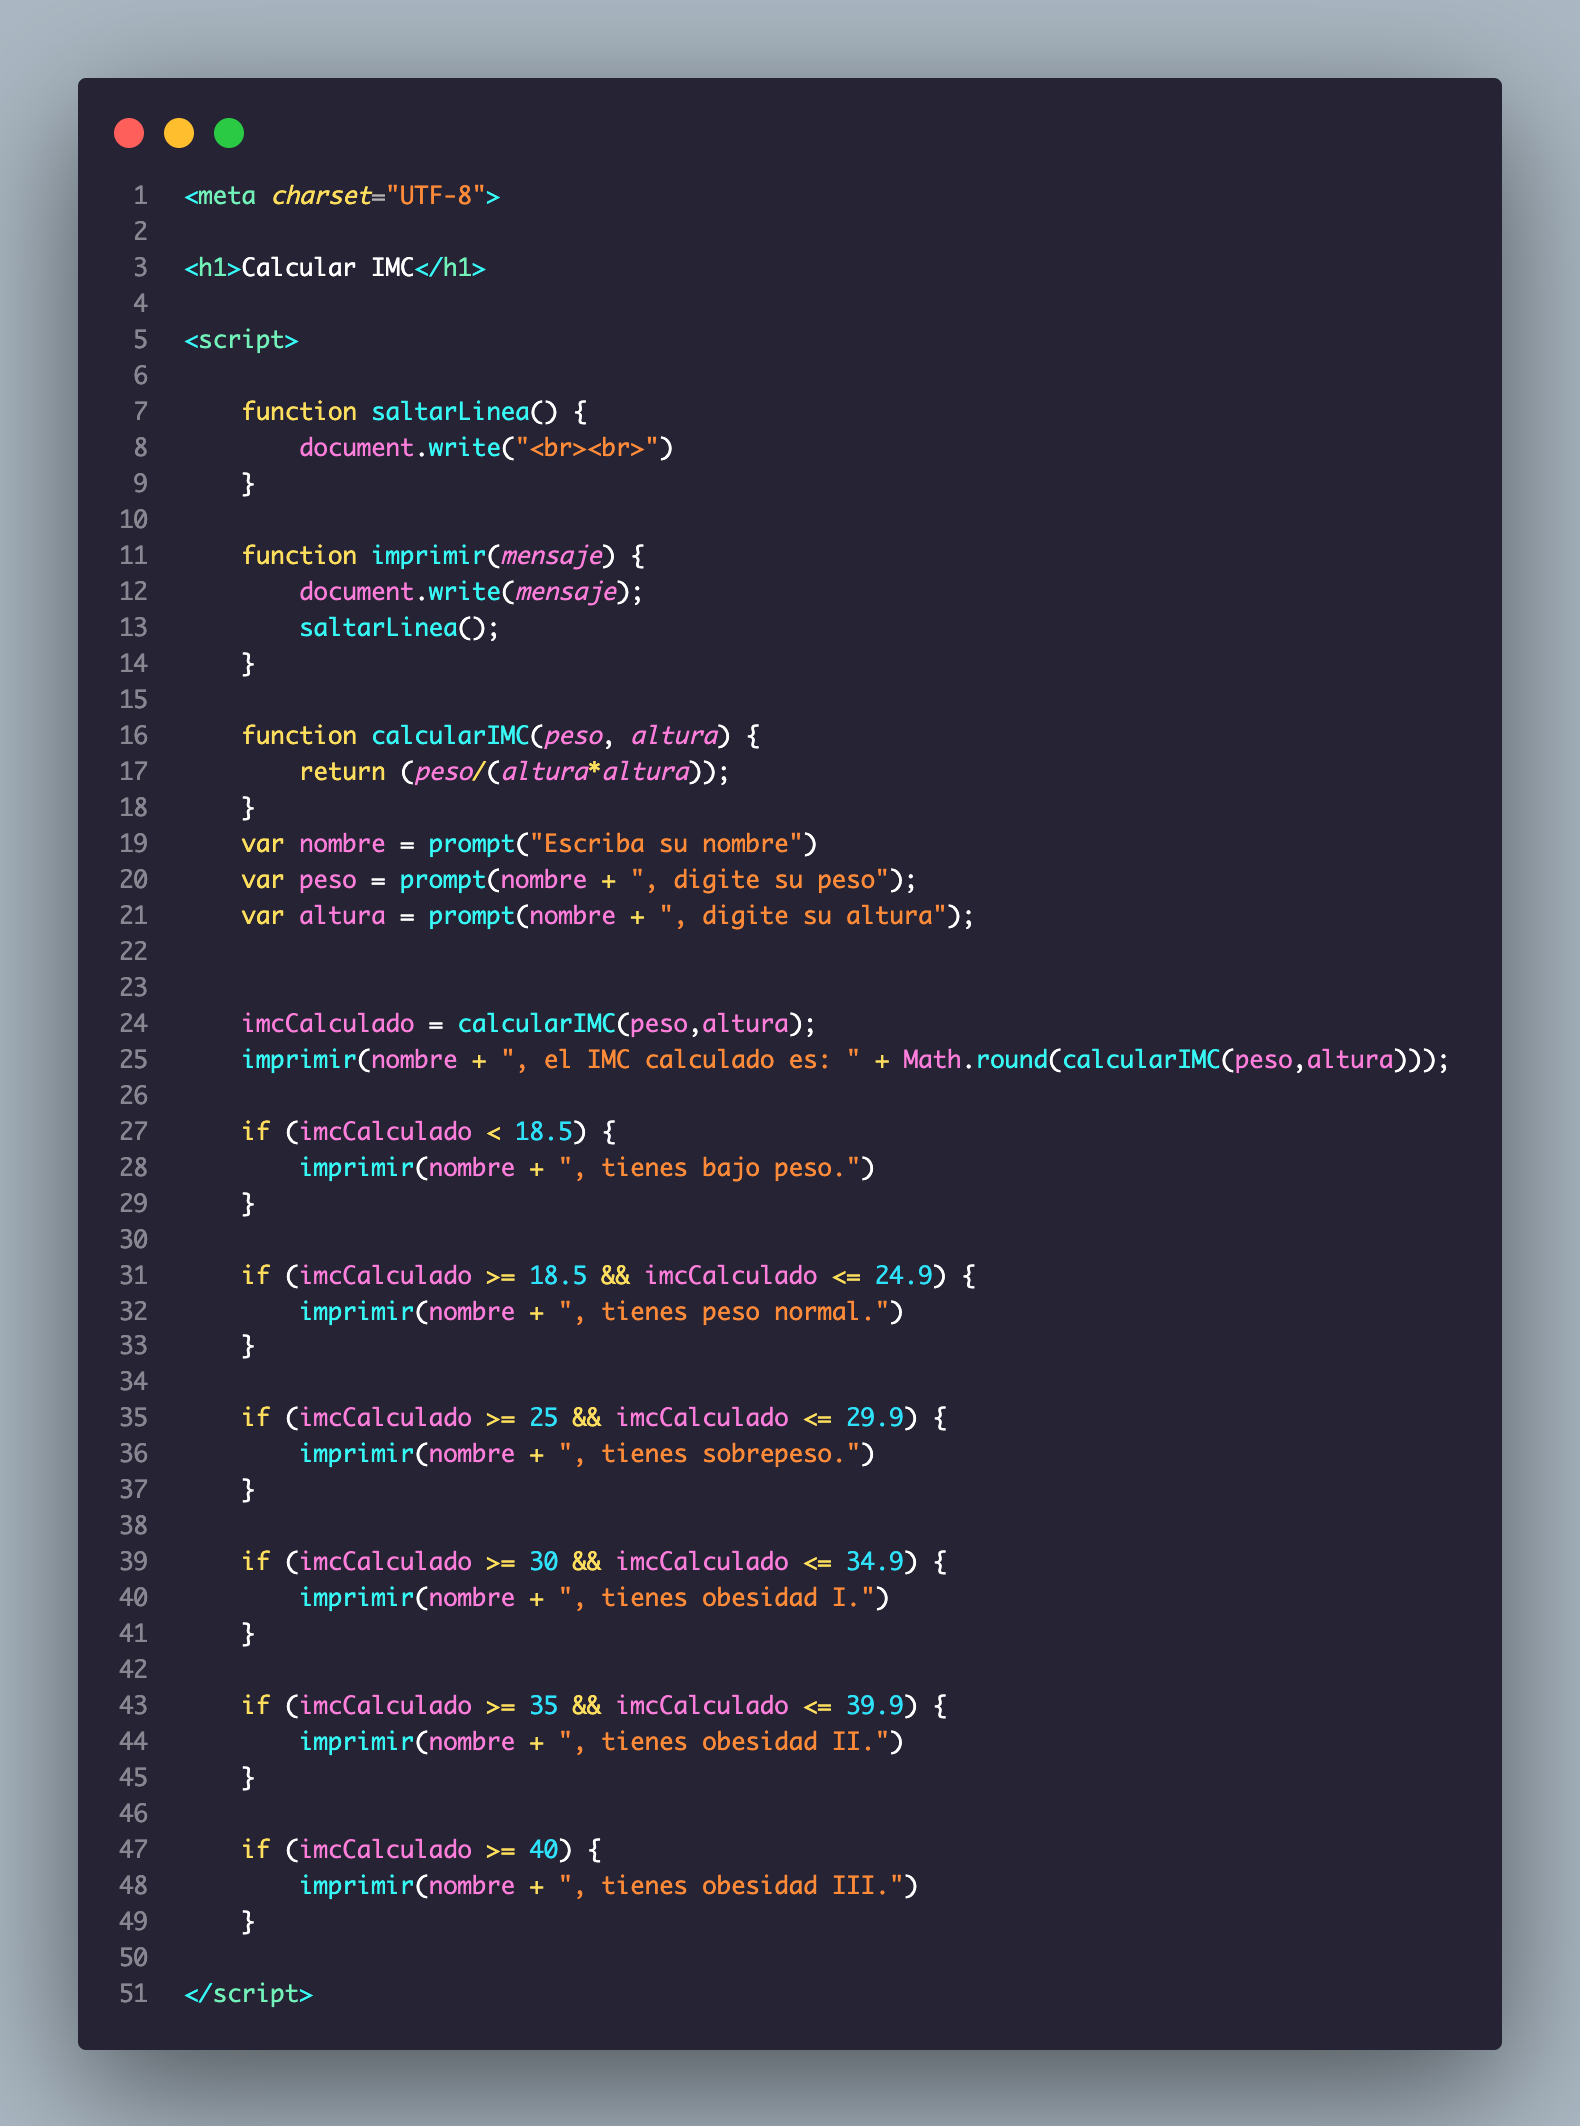
Task: Click 'function saltarLinea()' declaration
Action: [x=414, y=412]
